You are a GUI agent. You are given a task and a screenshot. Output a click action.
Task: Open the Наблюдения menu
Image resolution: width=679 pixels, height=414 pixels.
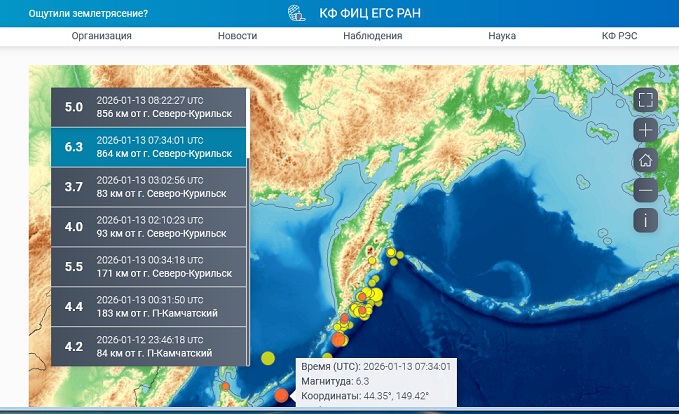tap(372, 36)
